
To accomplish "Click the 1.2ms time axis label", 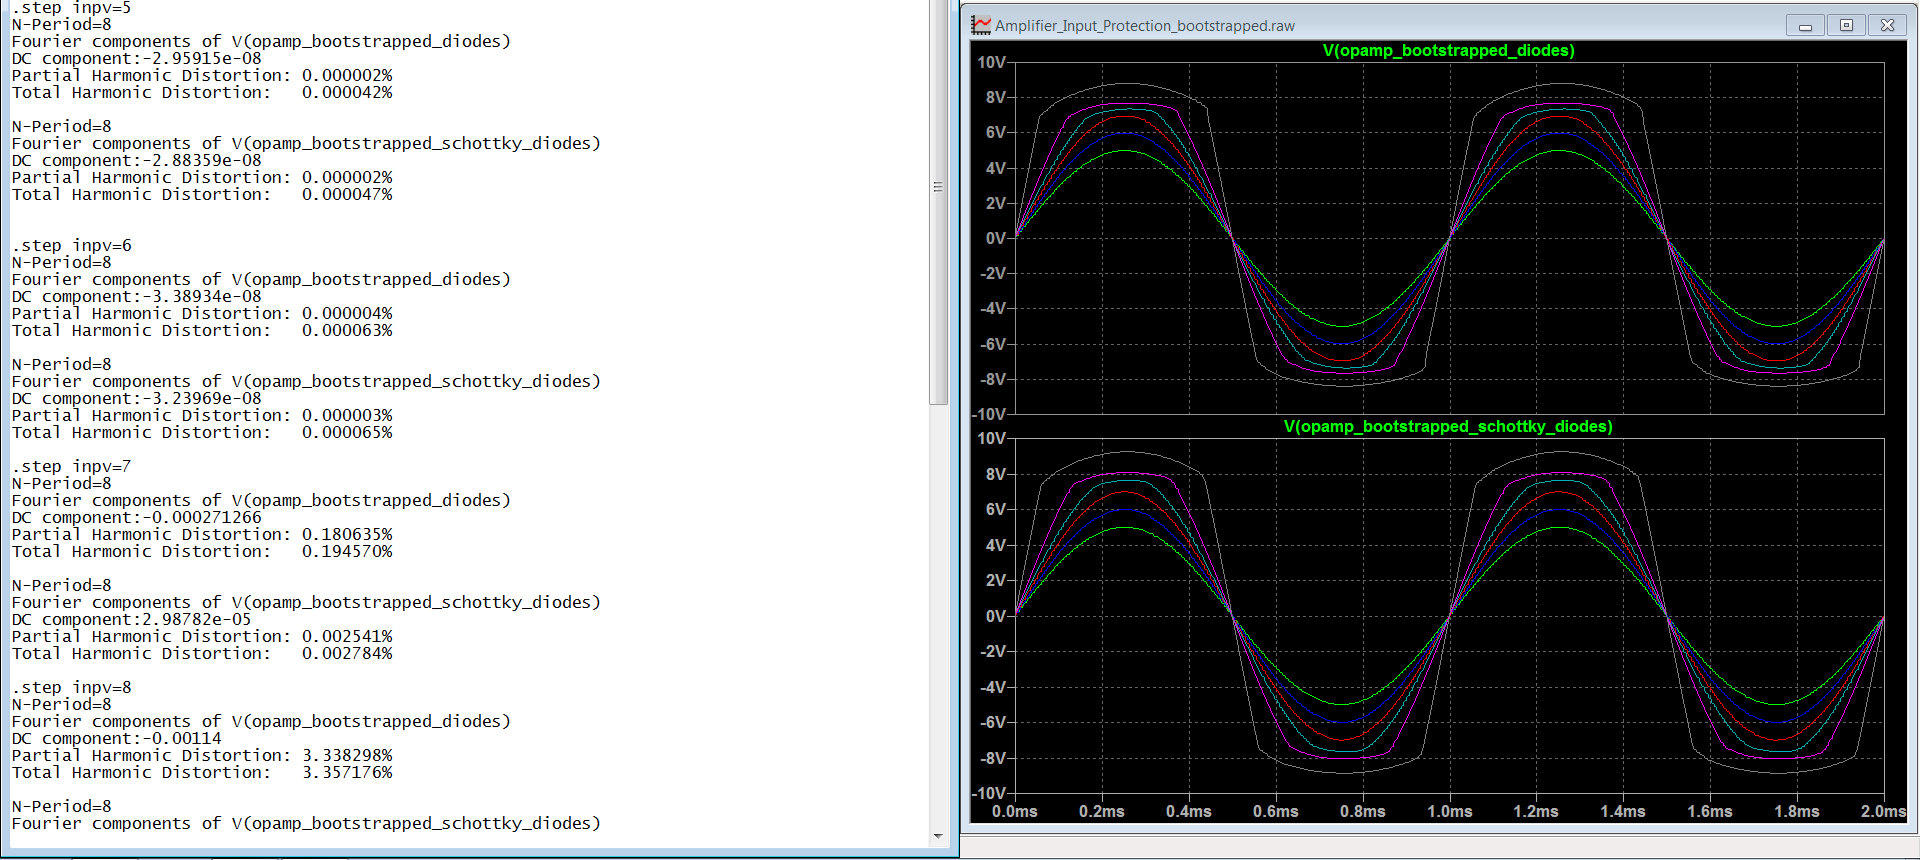I will click(1536, 811).
